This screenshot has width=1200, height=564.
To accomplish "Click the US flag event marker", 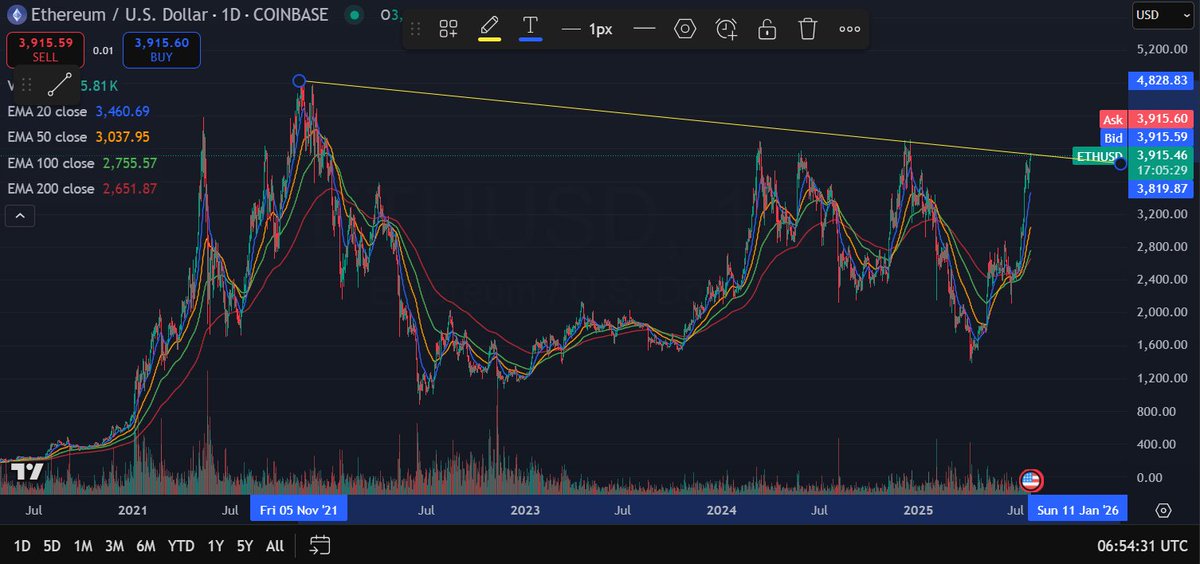I will [x=1030, y=481].
